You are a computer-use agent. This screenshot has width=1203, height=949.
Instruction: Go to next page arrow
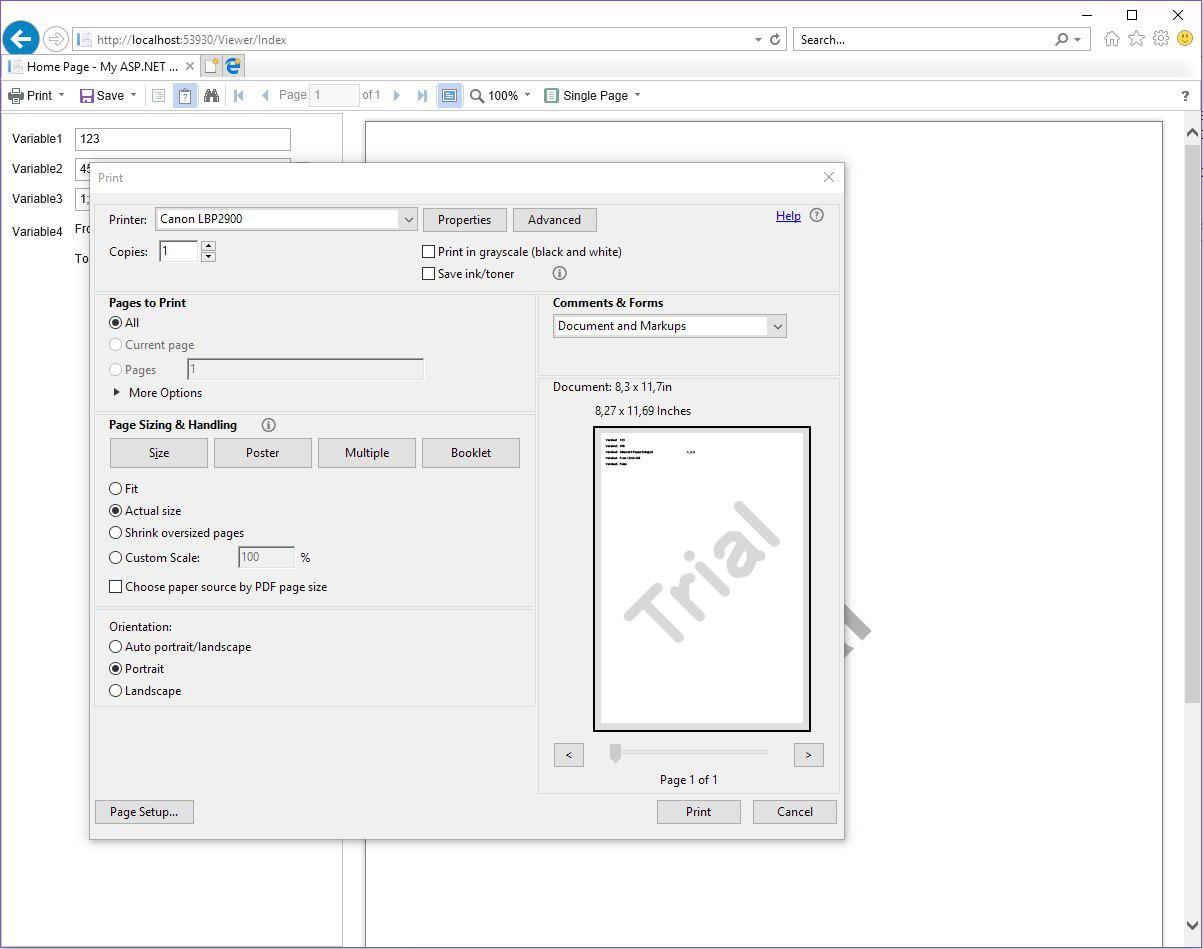pos(397,96)
